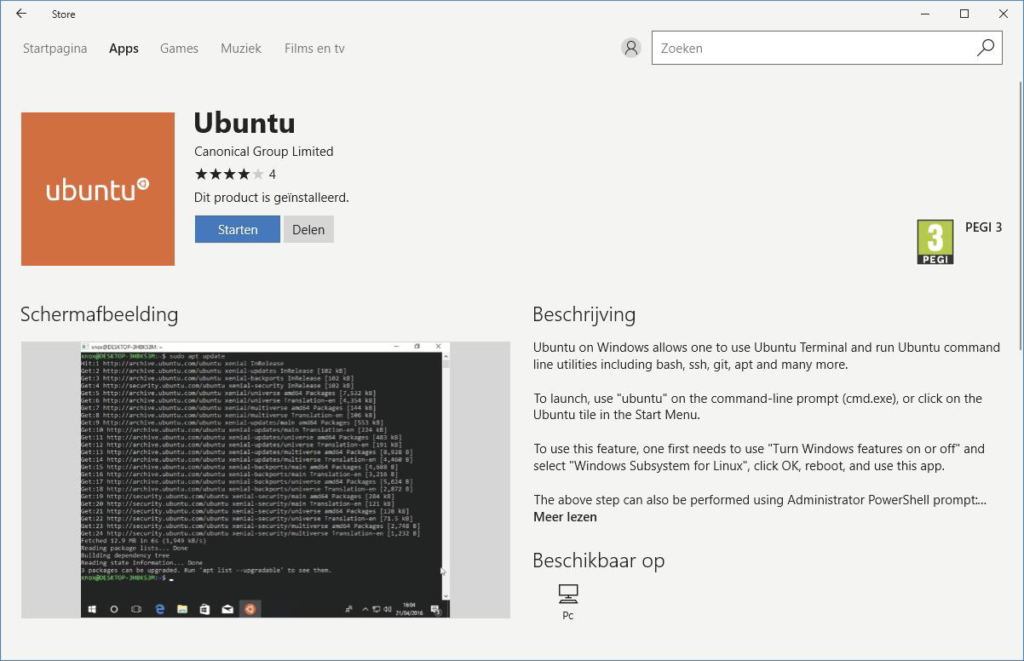Open the Ubuntu terminal screenshot thumbnail
1024x661 pixels.
click(x=265, y=480)
